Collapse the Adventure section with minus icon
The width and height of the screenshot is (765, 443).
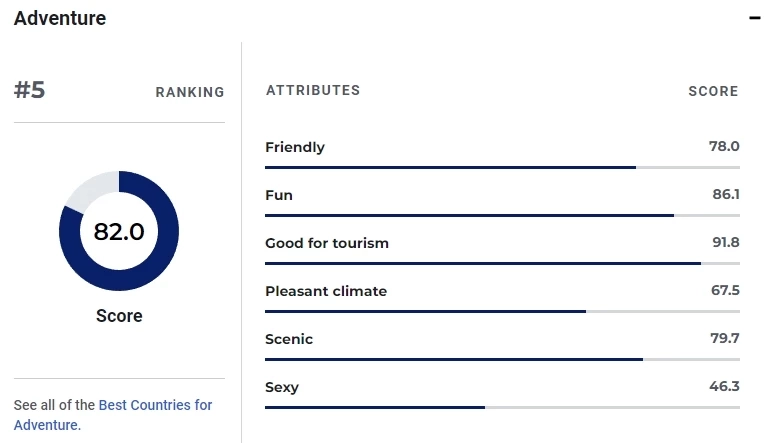click(x=754, y=19)
